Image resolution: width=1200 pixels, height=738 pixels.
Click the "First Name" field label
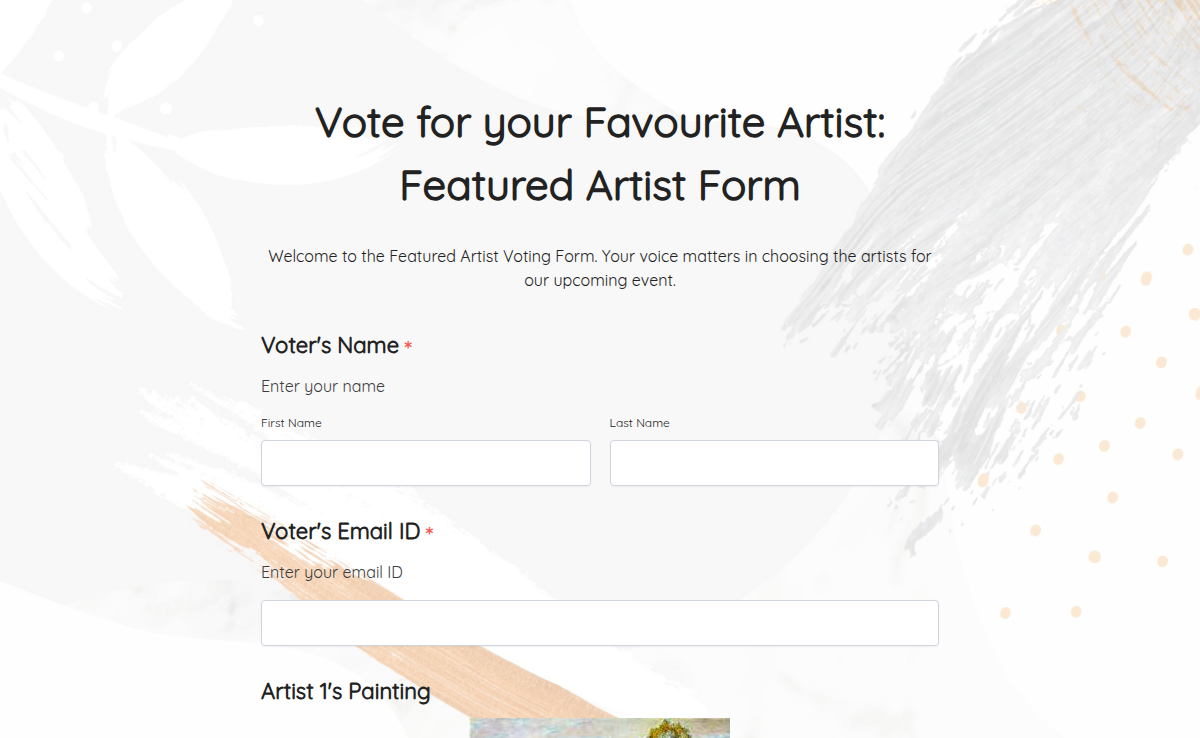[291, 422]
